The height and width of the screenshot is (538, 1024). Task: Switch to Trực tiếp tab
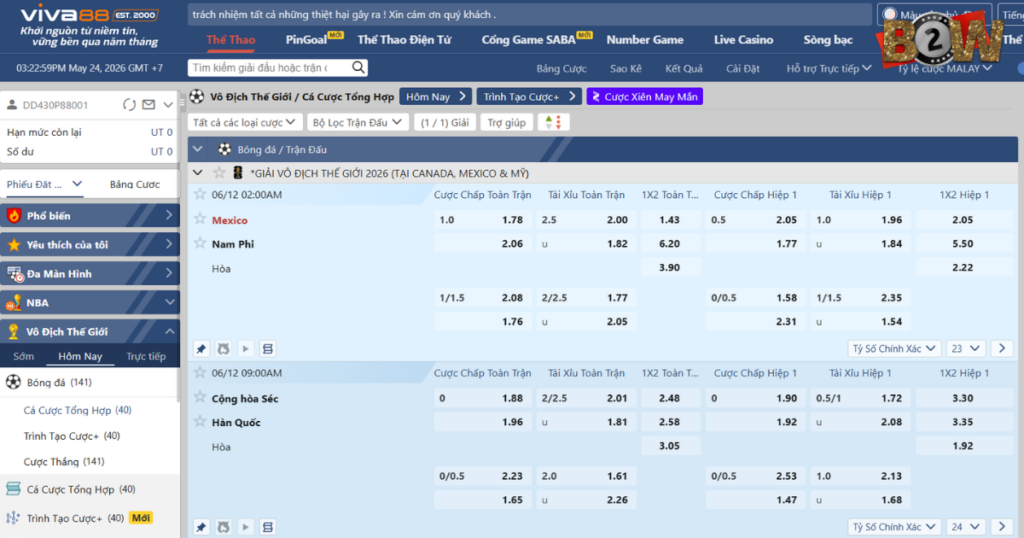pyautogui.click(x=146, y=356)
